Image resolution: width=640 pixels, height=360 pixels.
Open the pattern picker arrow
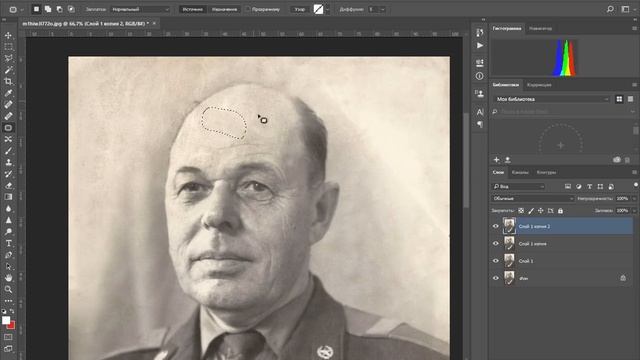pos(327,9)
